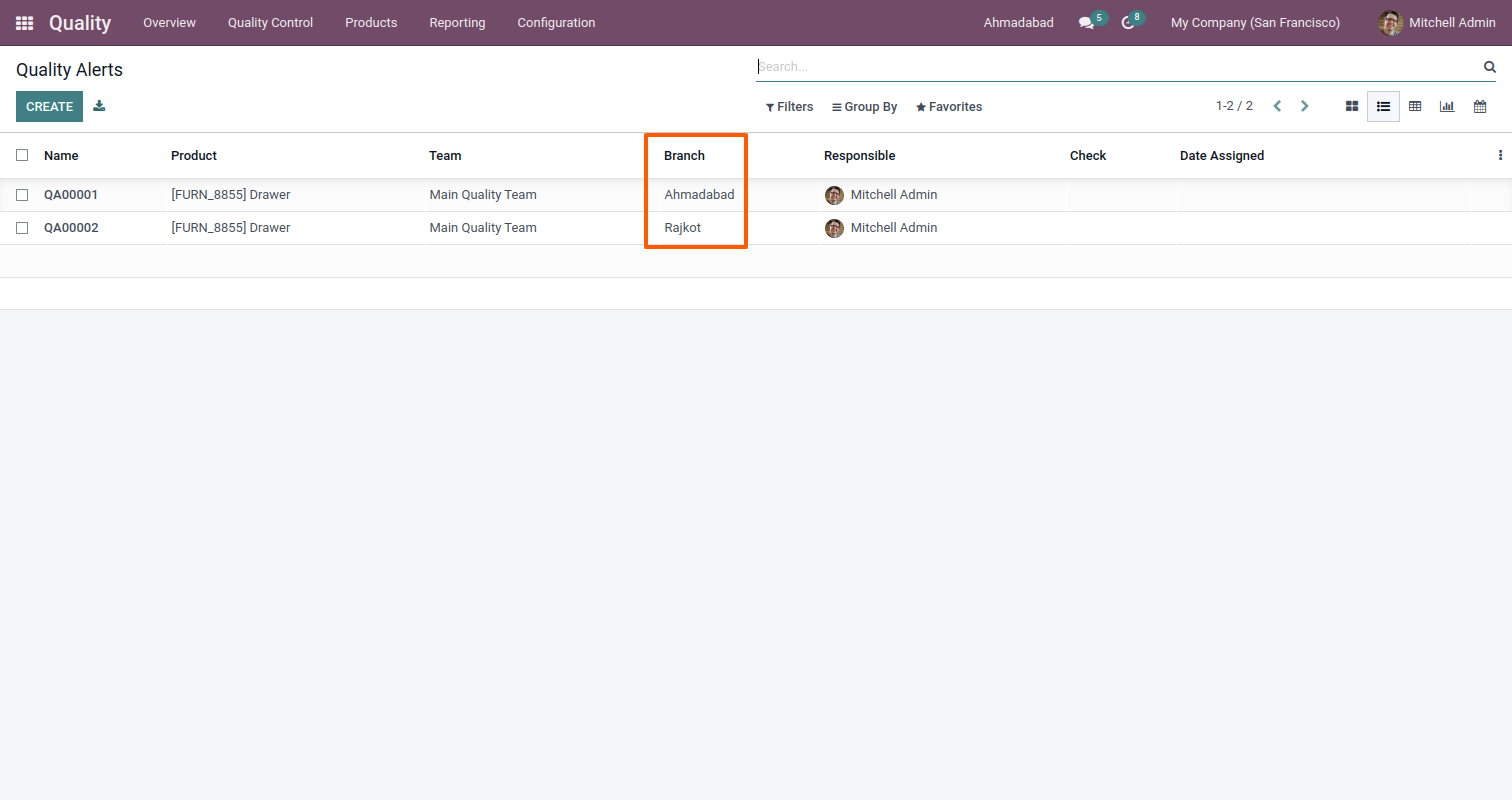This screenshot has width=1512, height=800.
Task: Click Mitchell Admin name in QA00002 row
Action: pyautogui.click(x=894, y=228)
